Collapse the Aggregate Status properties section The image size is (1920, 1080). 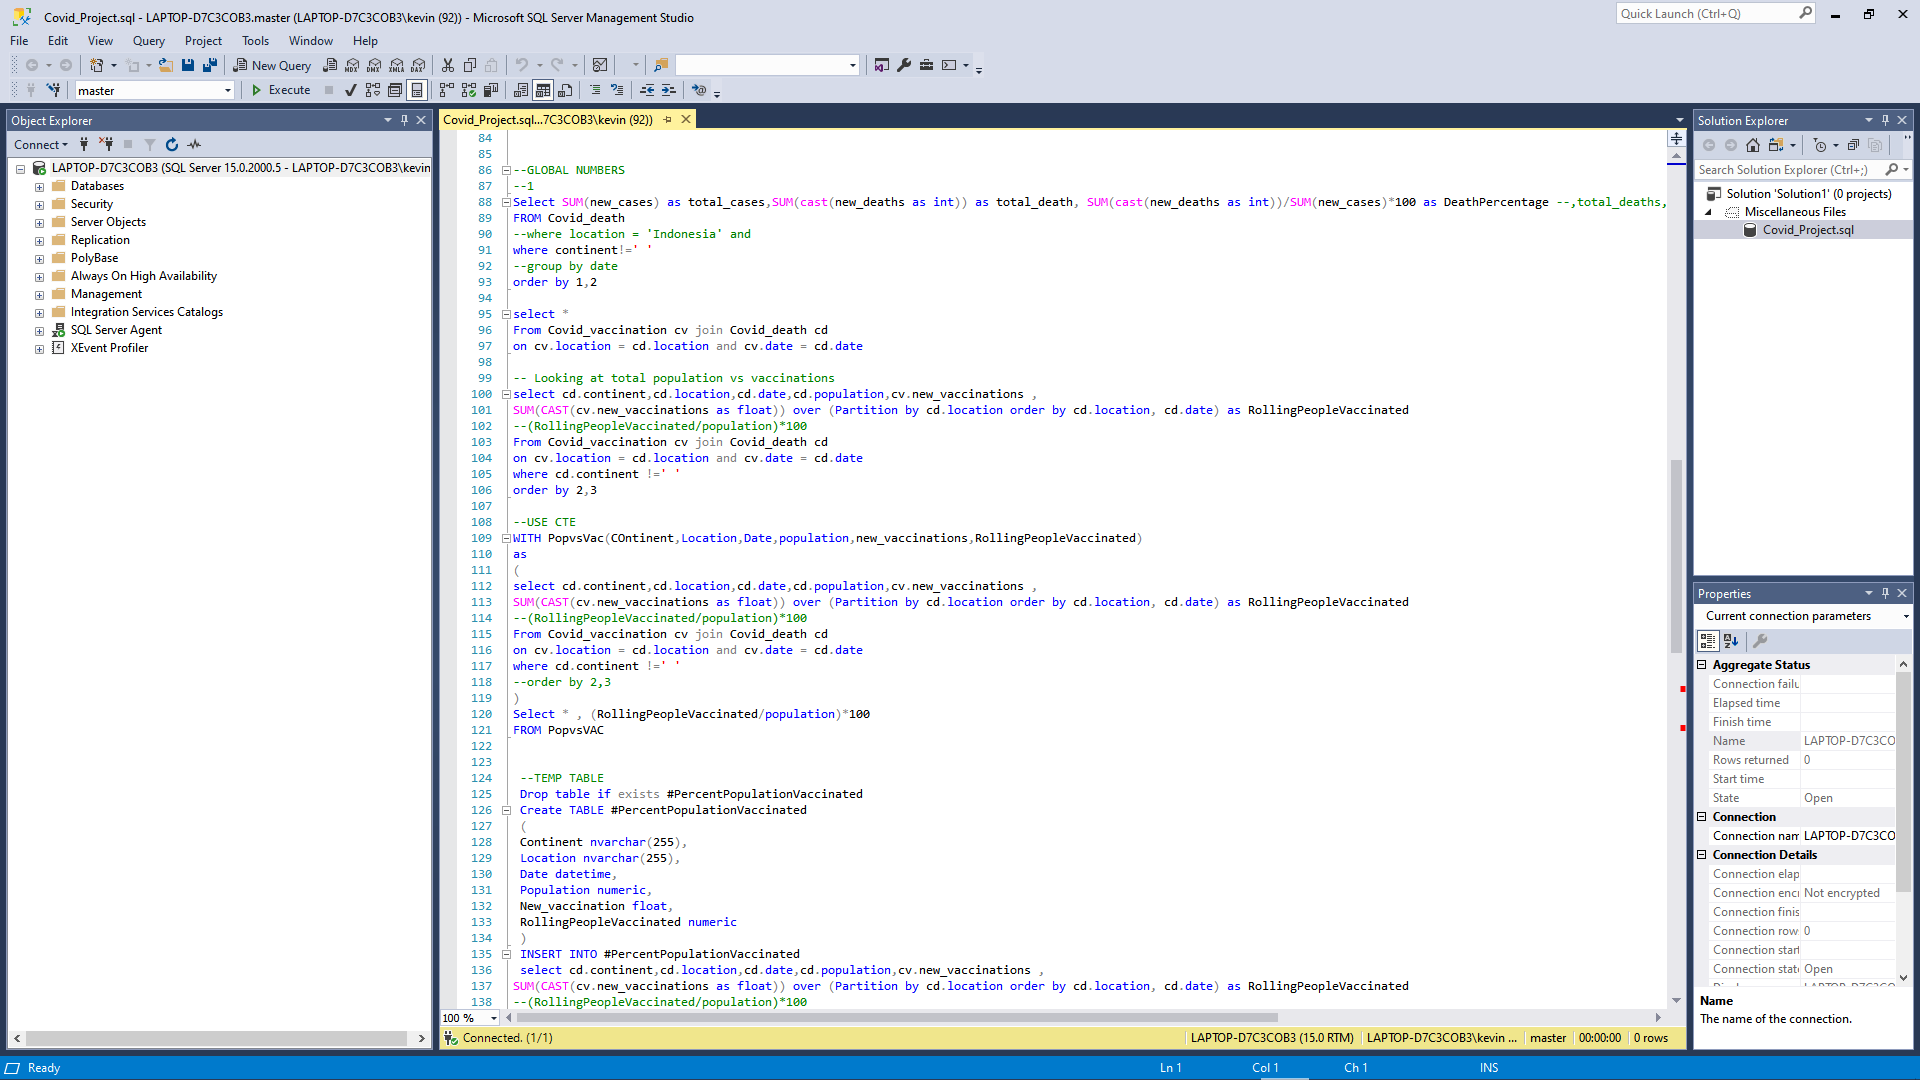point(1702,665)
